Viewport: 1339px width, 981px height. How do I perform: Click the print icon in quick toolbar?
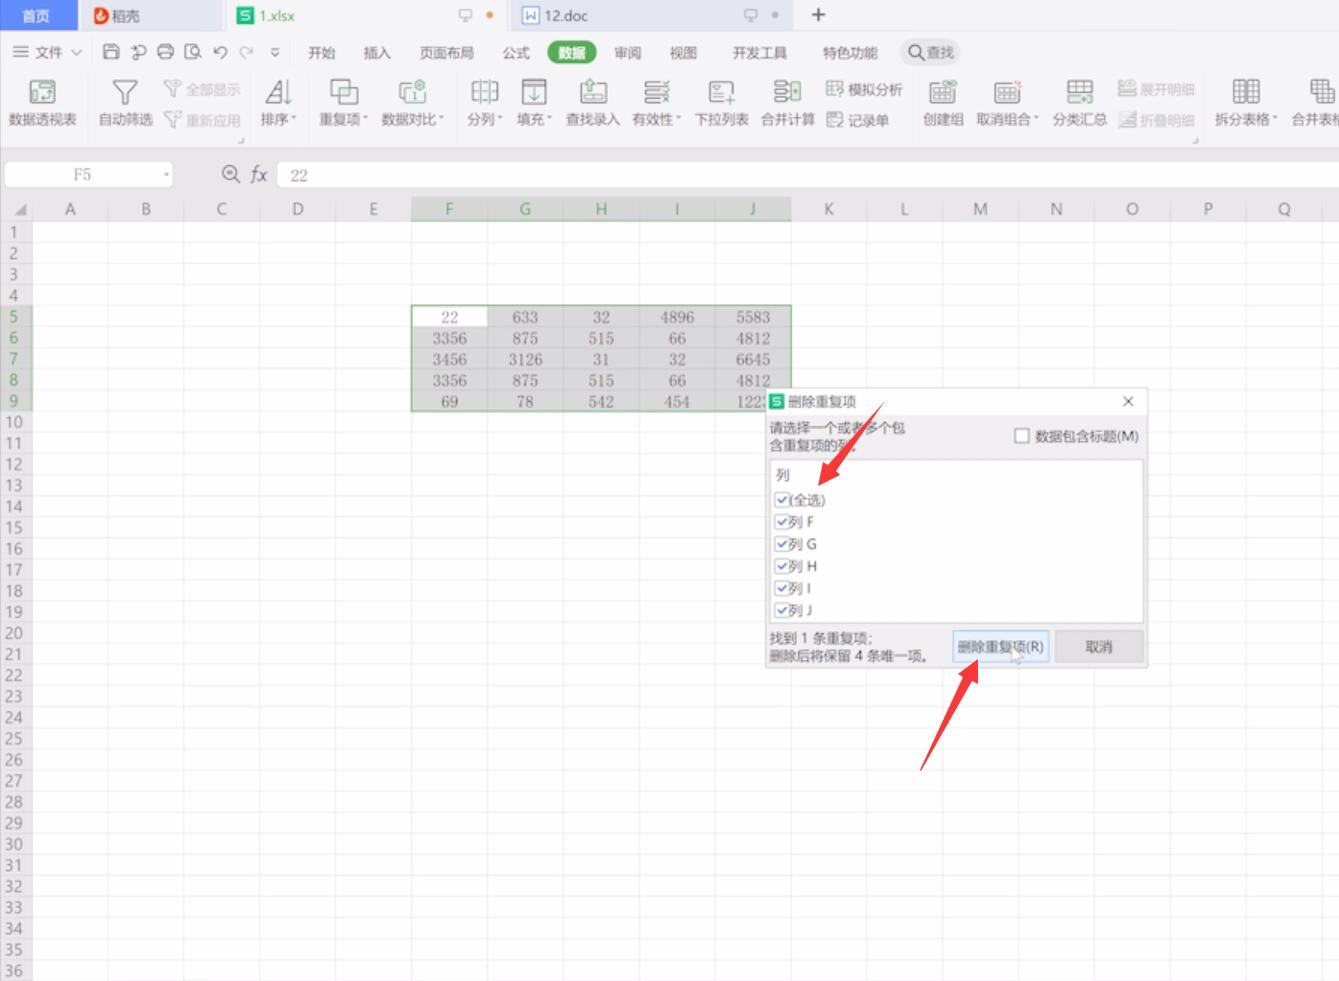[x=166, y=52]
